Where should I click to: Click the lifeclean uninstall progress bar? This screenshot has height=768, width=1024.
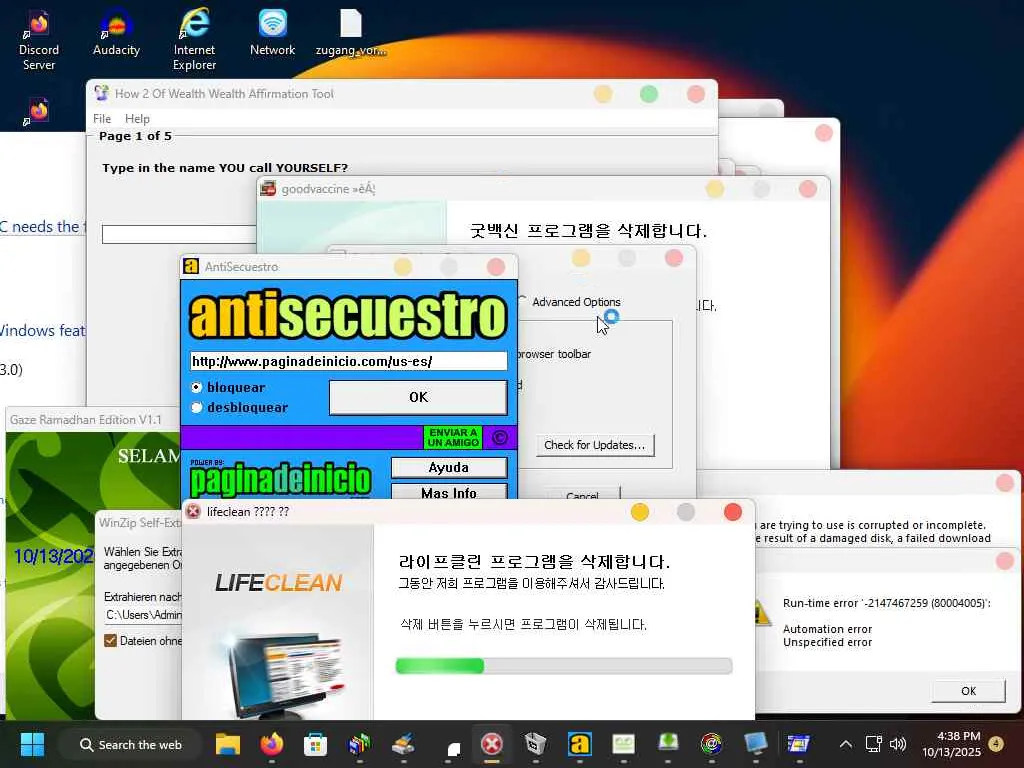click(x=564, y=665)
